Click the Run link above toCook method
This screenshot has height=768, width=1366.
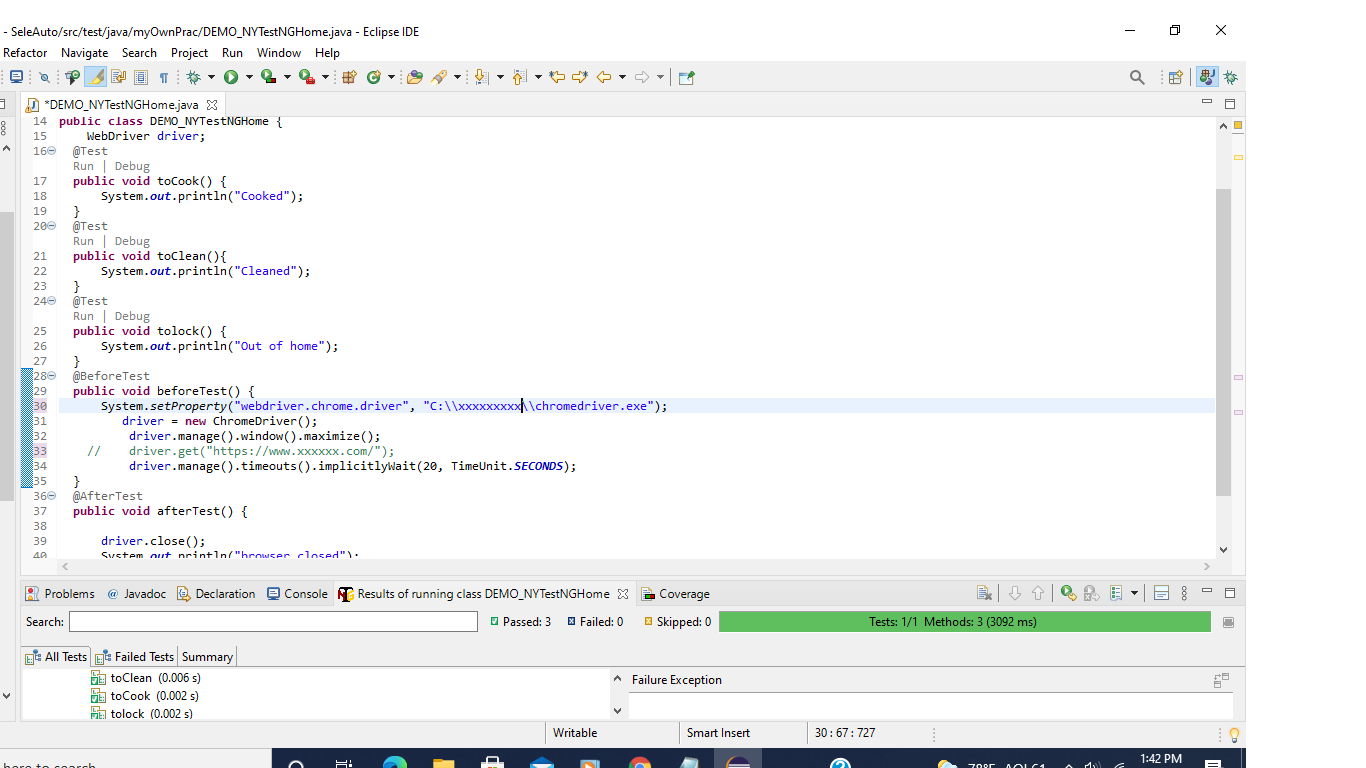tap(84, 165)
